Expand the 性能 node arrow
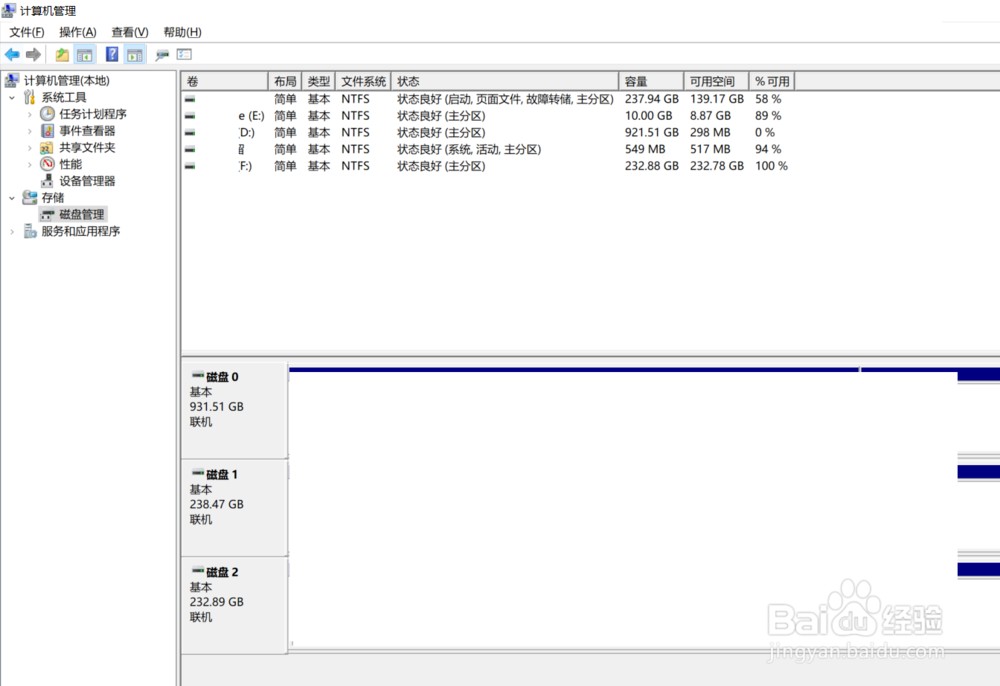 (29, 164)
